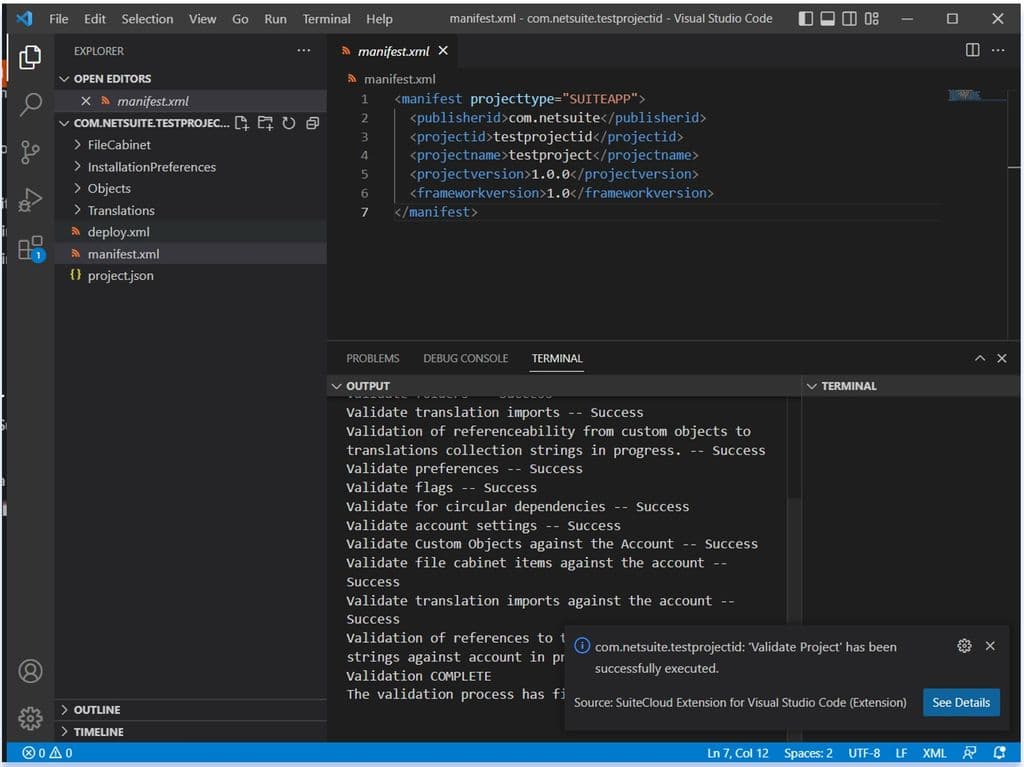Open the Extensions view

pos(30,248)
